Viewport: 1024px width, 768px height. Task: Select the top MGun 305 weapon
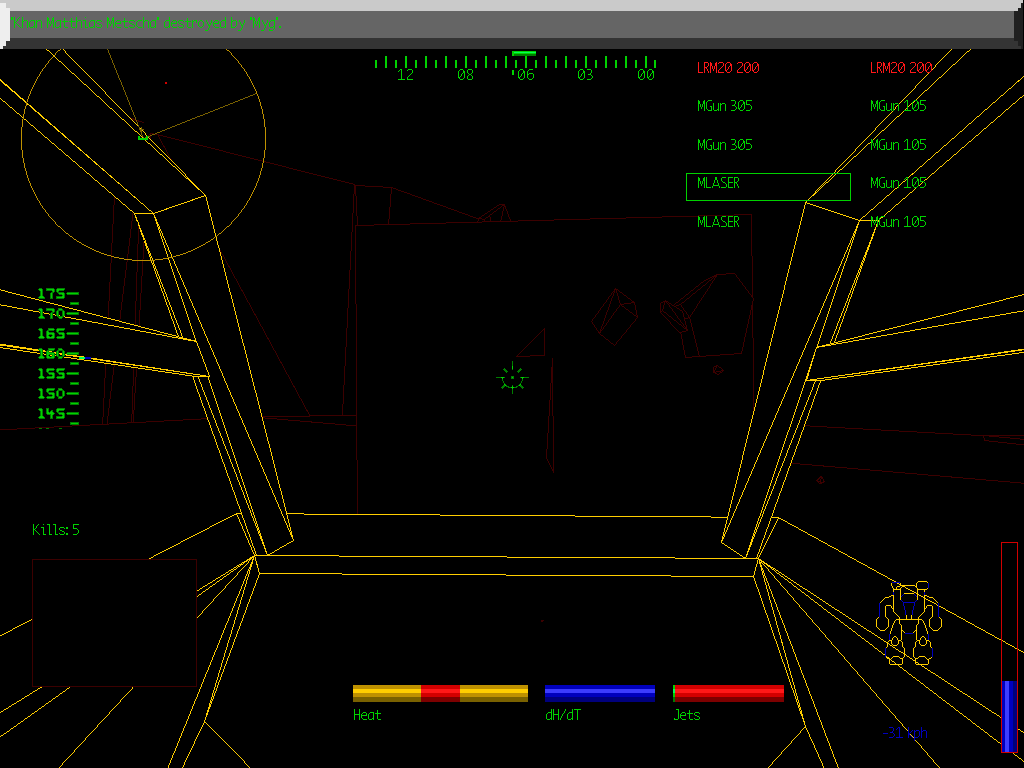tap(724, 106)
